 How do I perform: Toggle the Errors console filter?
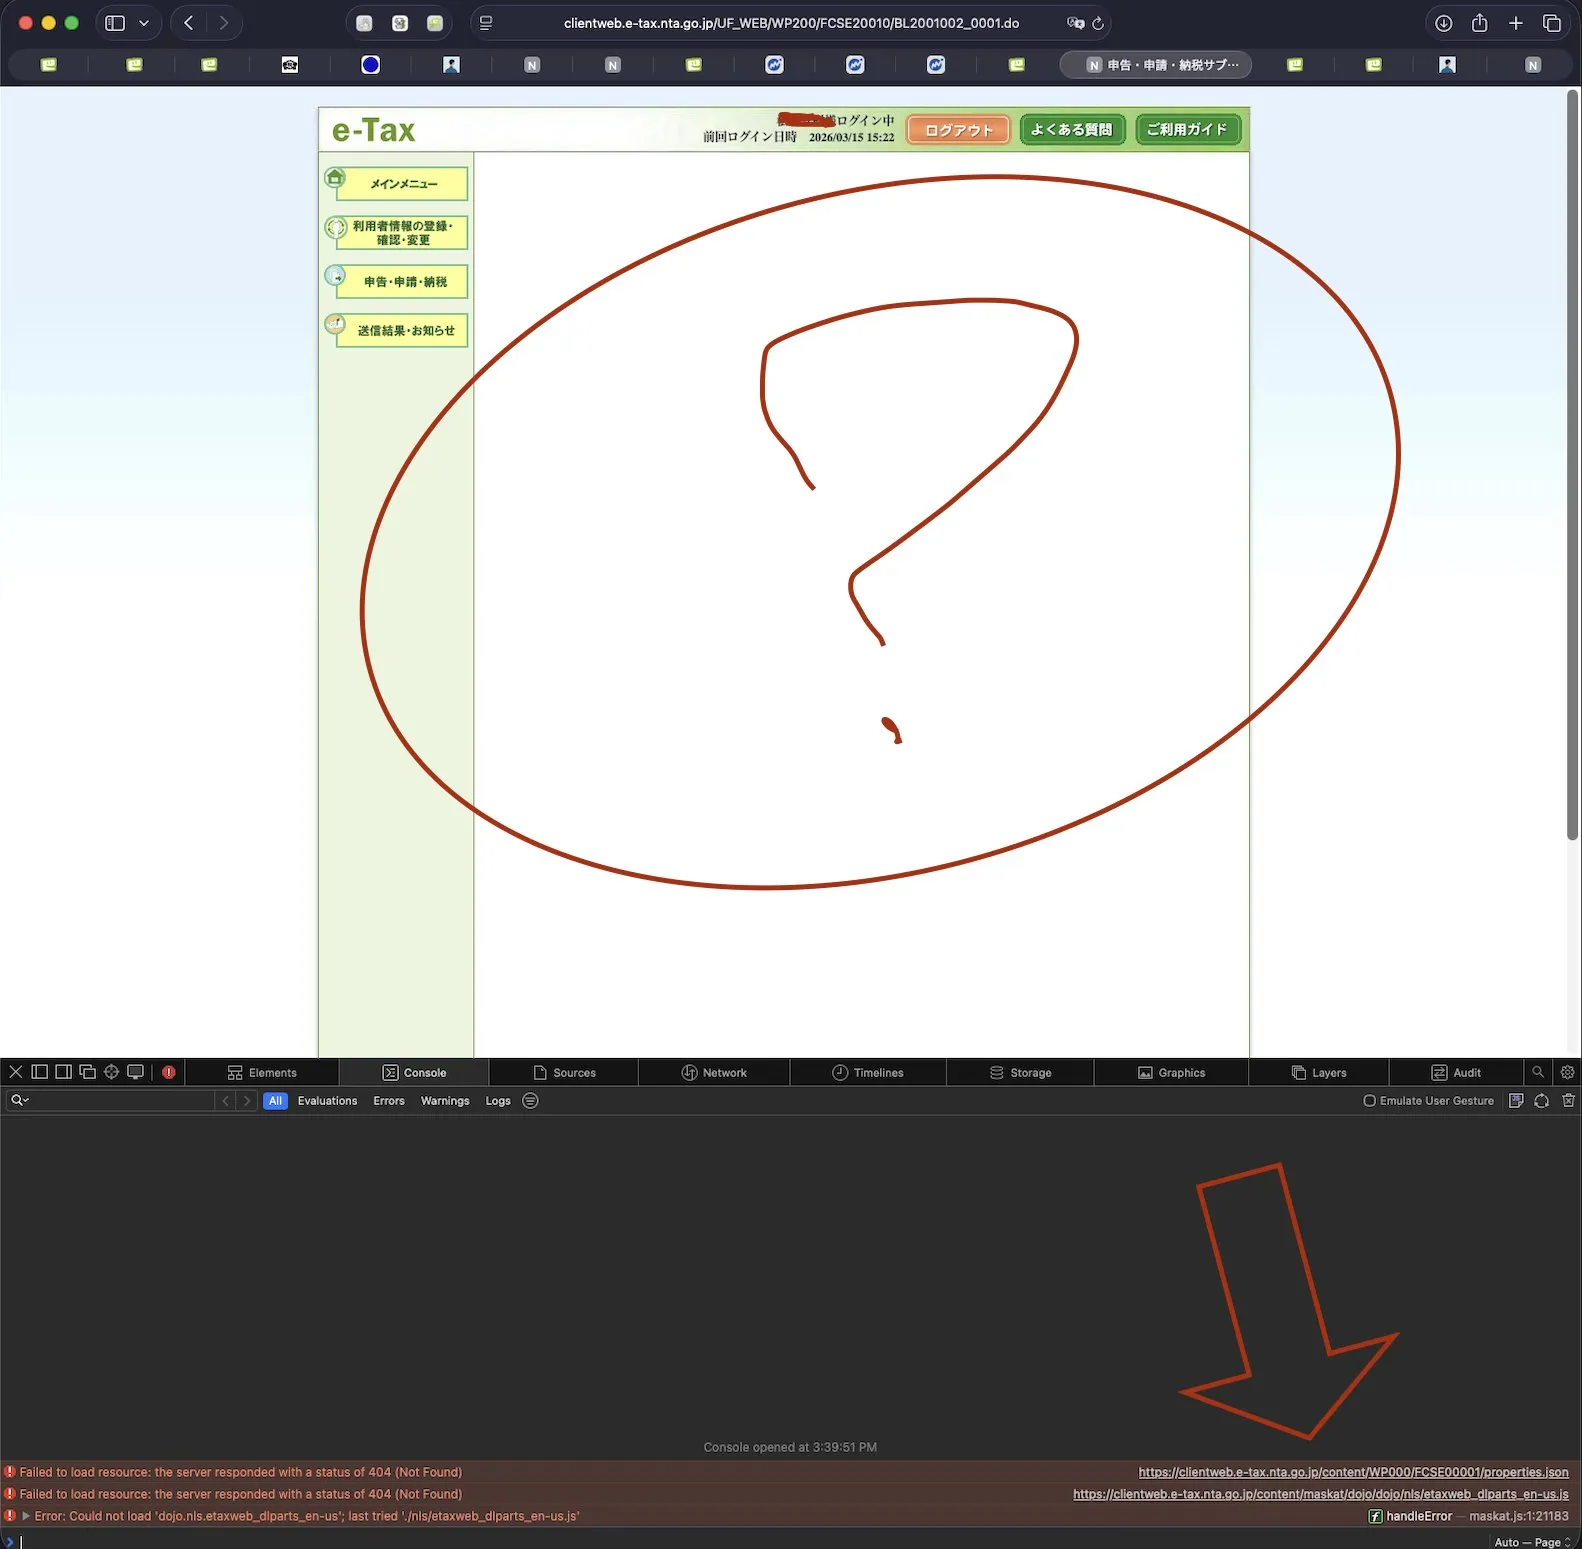pos(388,1100)
